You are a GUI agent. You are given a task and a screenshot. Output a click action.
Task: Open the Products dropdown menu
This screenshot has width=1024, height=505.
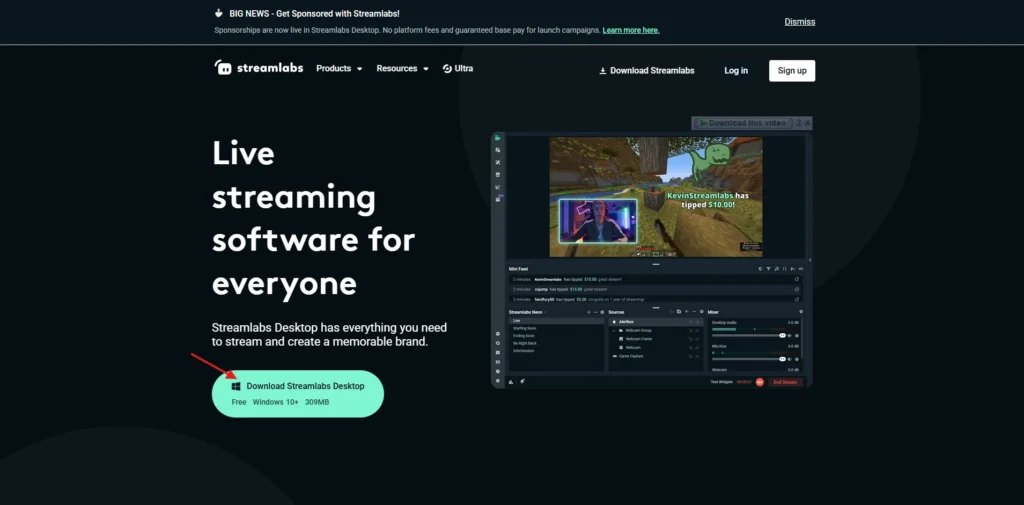pyautogui.click(x=339, y=69)
